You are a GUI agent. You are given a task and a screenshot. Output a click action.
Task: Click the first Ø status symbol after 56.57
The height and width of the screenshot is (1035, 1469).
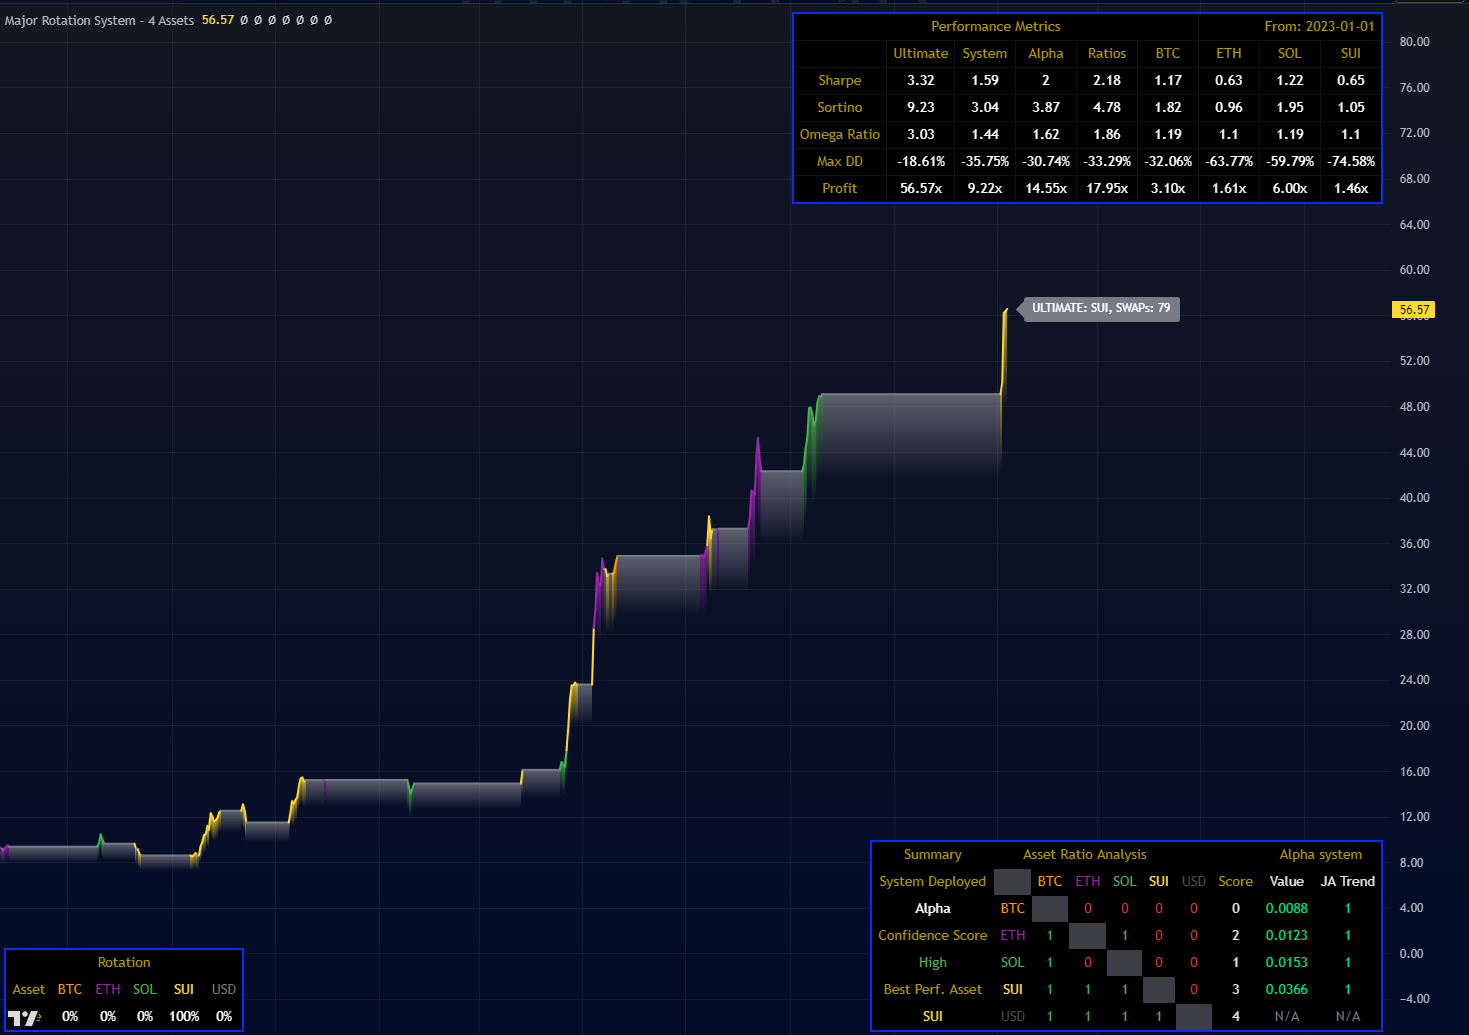pyautogui.click(x=244, y=20)
